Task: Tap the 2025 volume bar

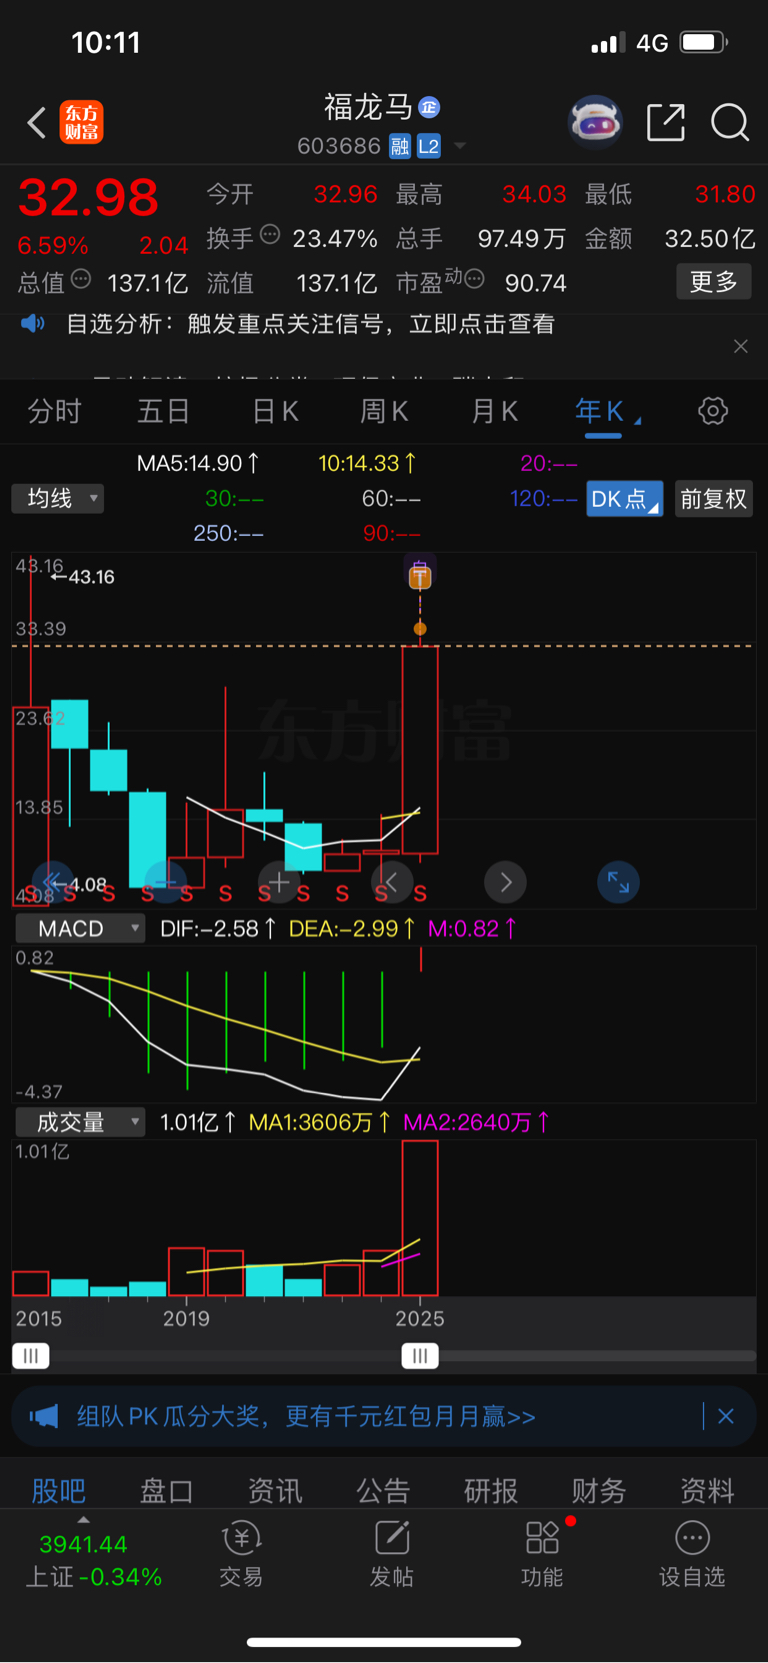Action: [420, 1218]
